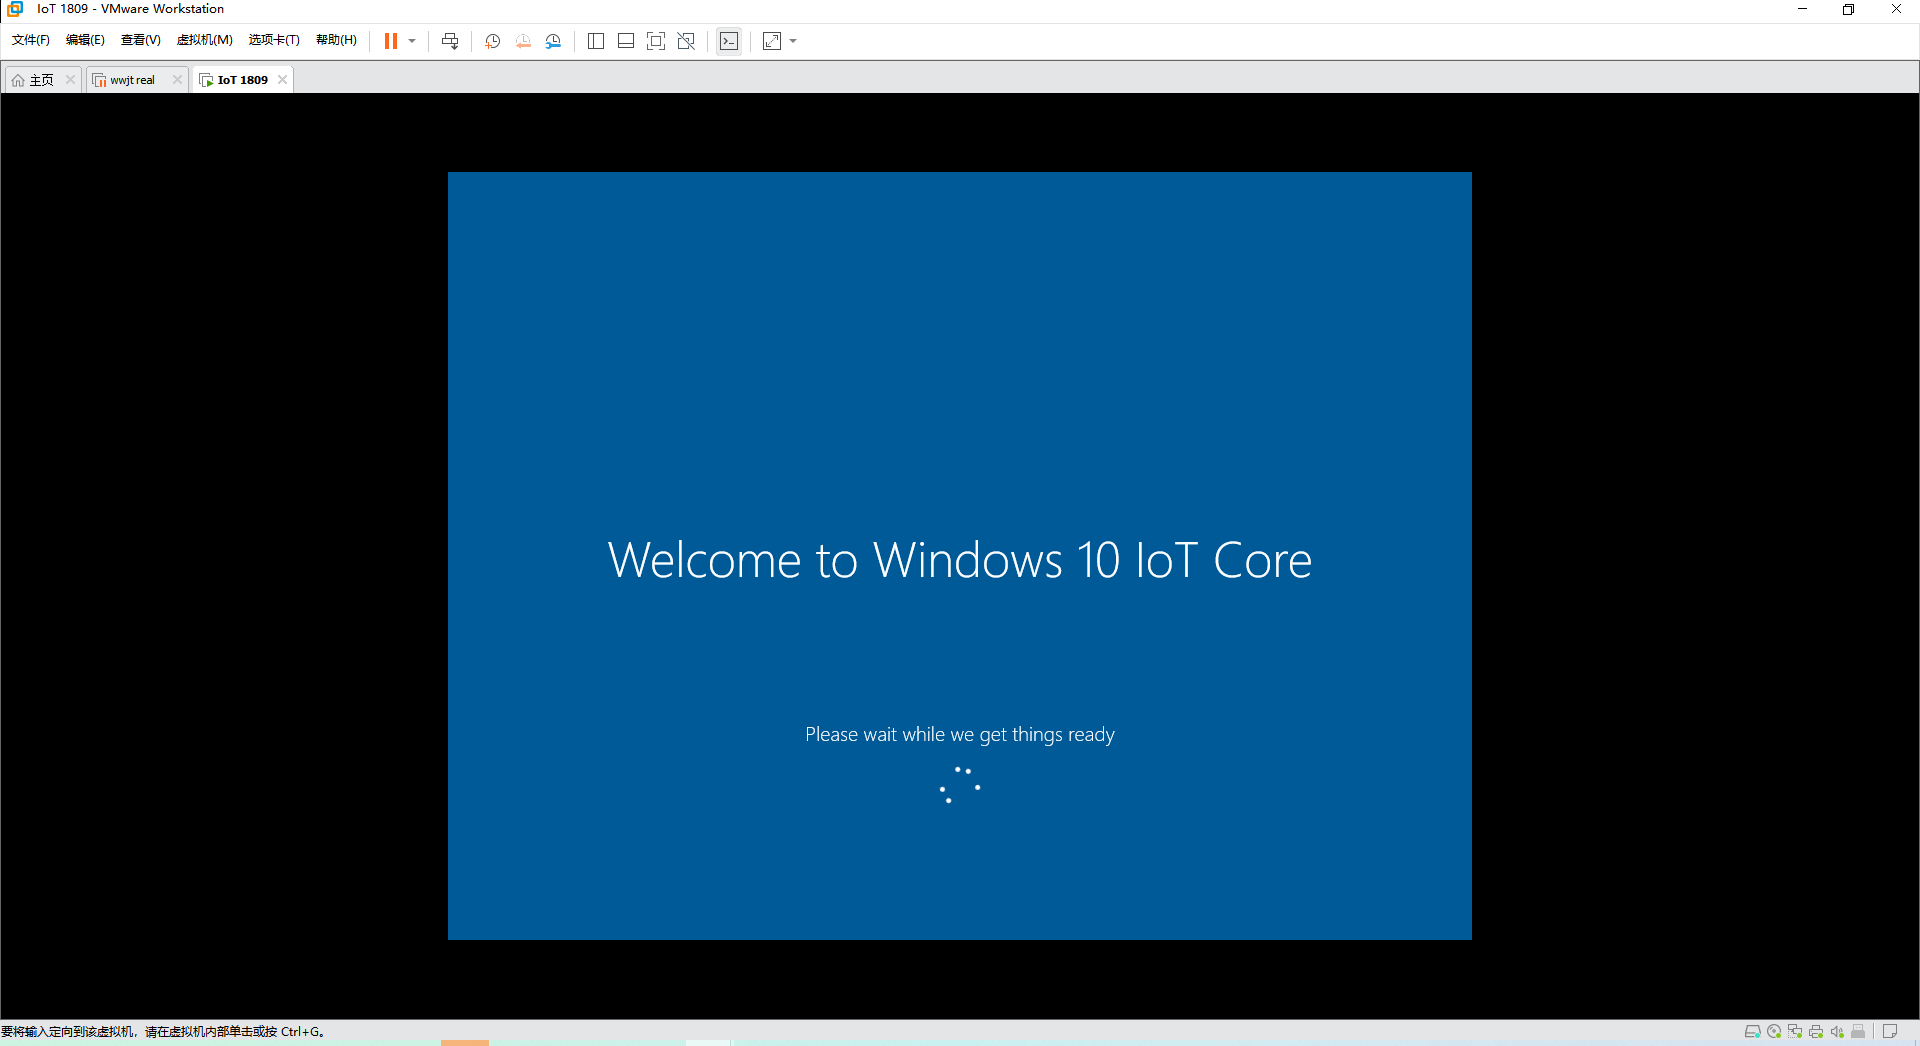
Task: Enter full screen mode
Action: pos(656,41)
